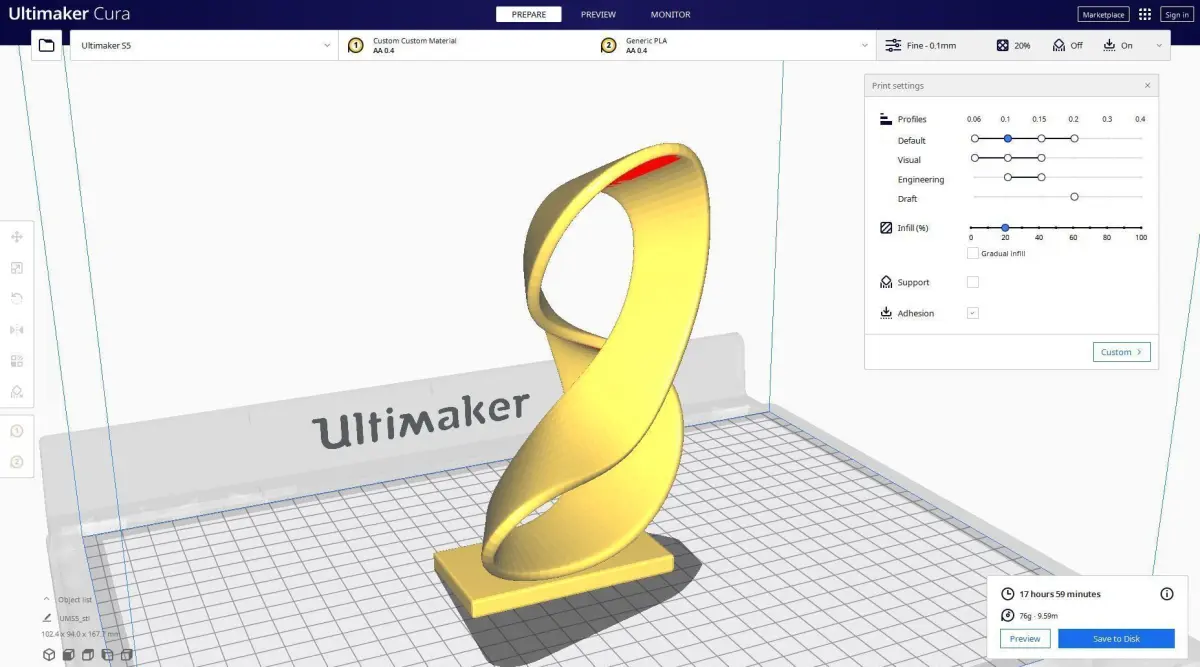Choose extruder 1 in left toolbar
The width and height of the screenshot is (1200, 667).
[x=17, y=431]
